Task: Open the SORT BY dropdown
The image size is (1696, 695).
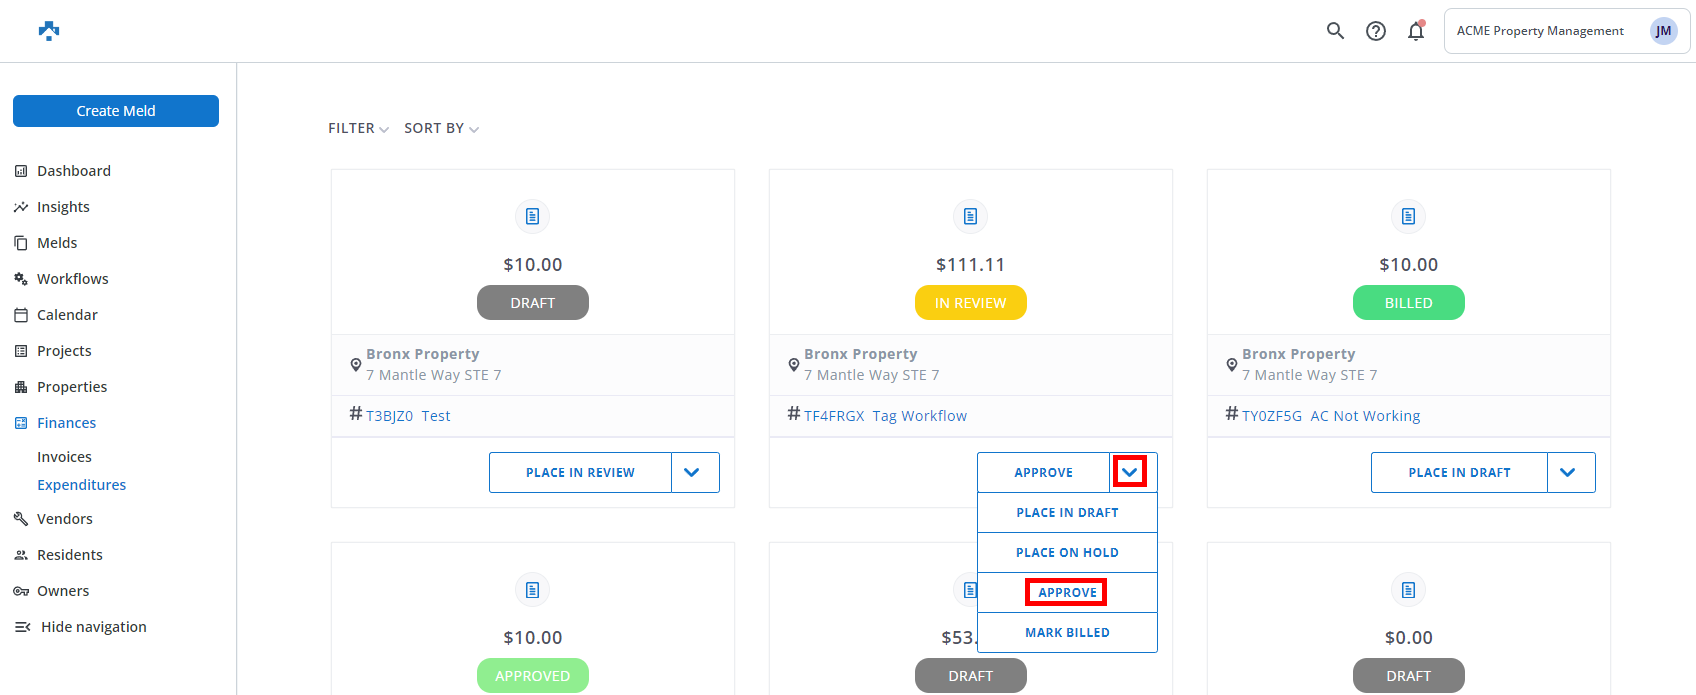Action: (441, 129)
